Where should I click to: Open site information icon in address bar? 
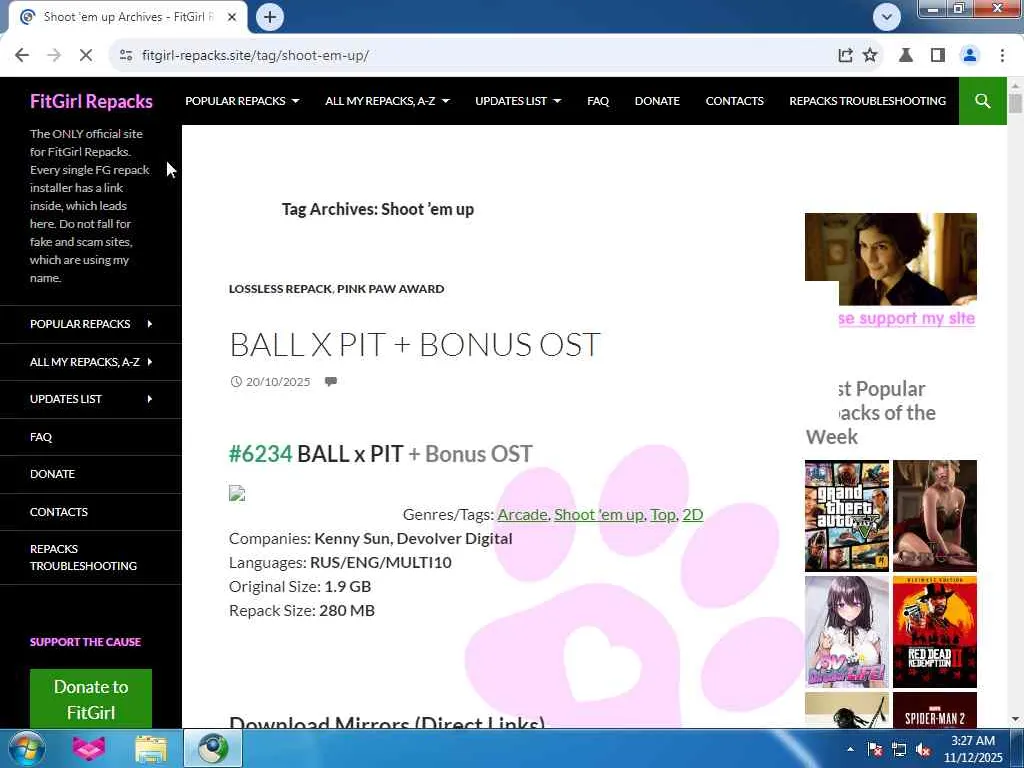point(126,56)
